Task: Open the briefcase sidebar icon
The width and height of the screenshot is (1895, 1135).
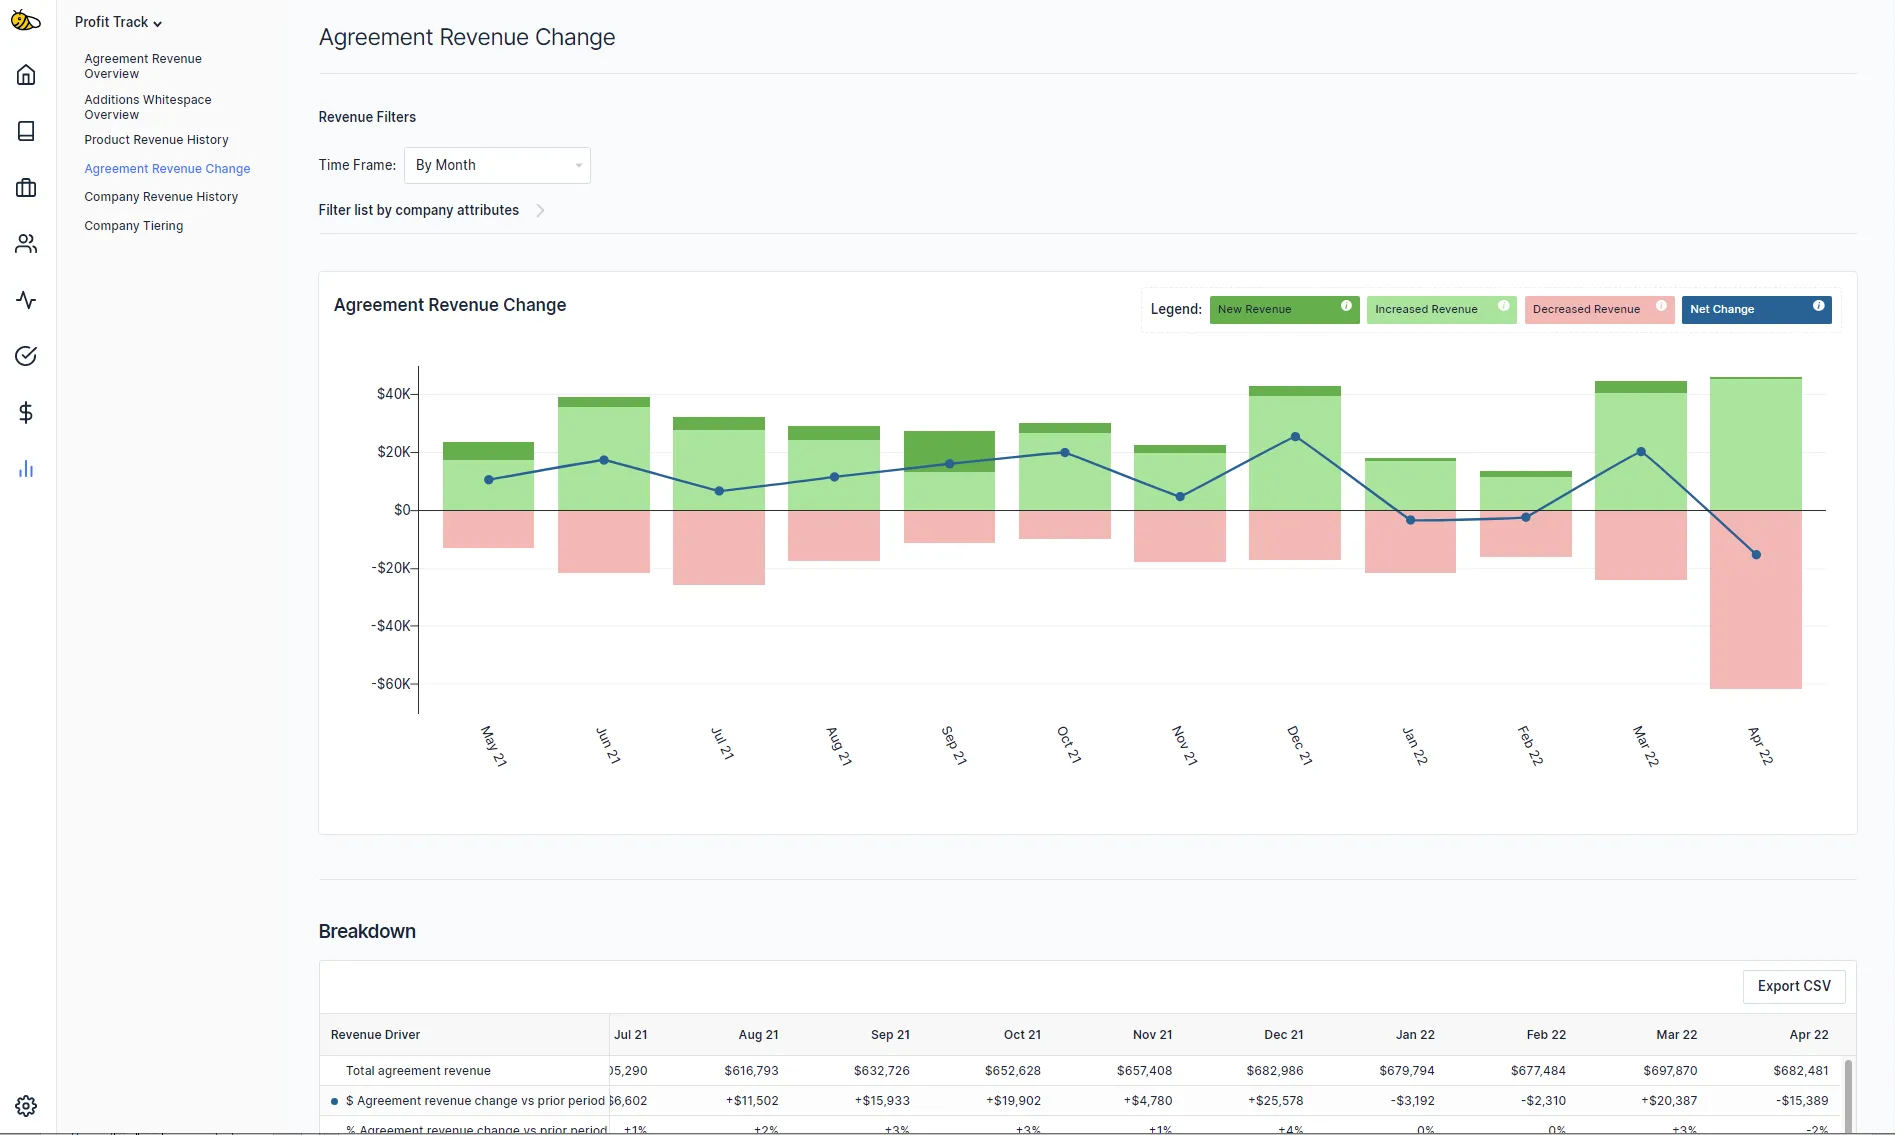Action: [26, 188]
